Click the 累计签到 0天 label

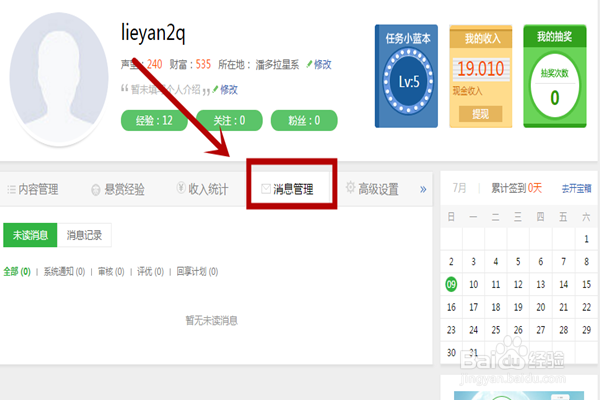tap(517, 188)
